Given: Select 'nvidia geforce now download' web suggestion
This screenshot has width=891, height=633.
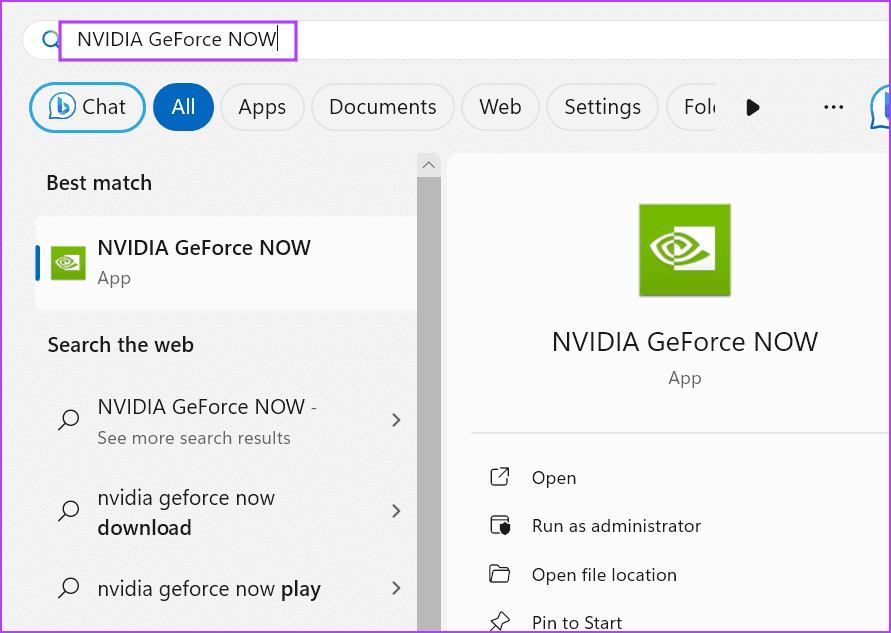Looking at the screenshot, I should point(226,512).
